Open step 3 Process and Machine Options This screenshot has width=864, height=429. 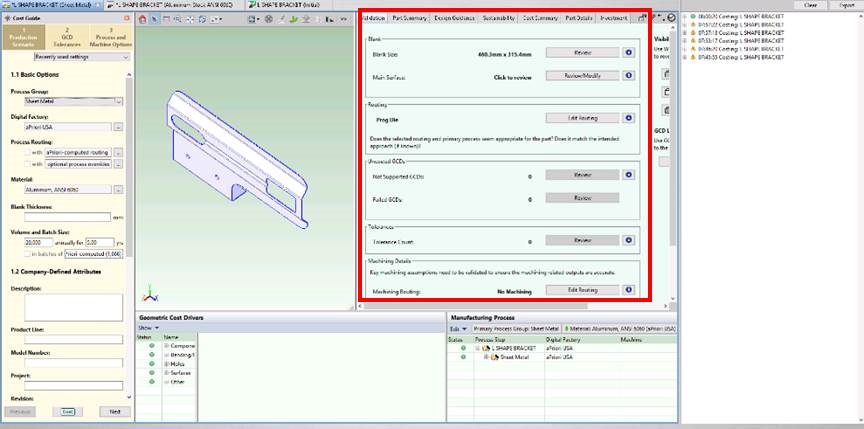pyautogui.click(x=111, y=37)
